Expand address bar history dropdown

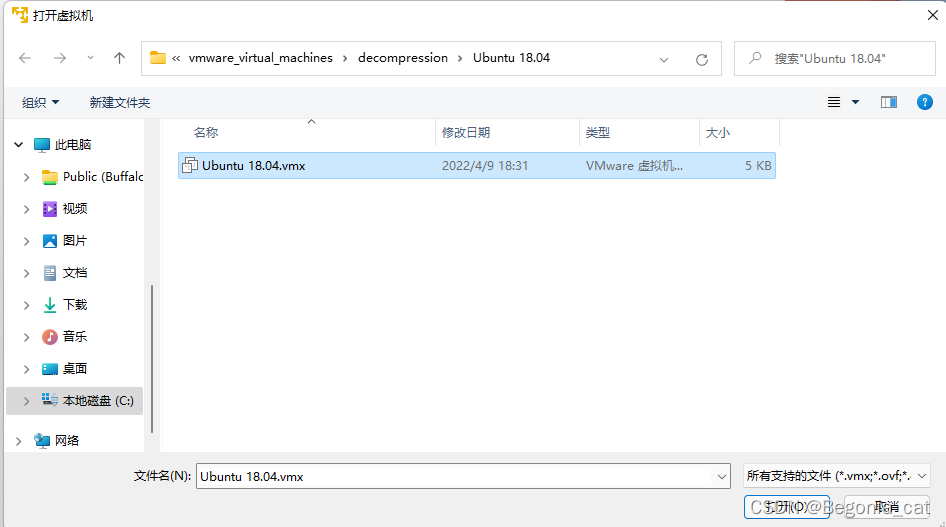[x=664, y=59]
